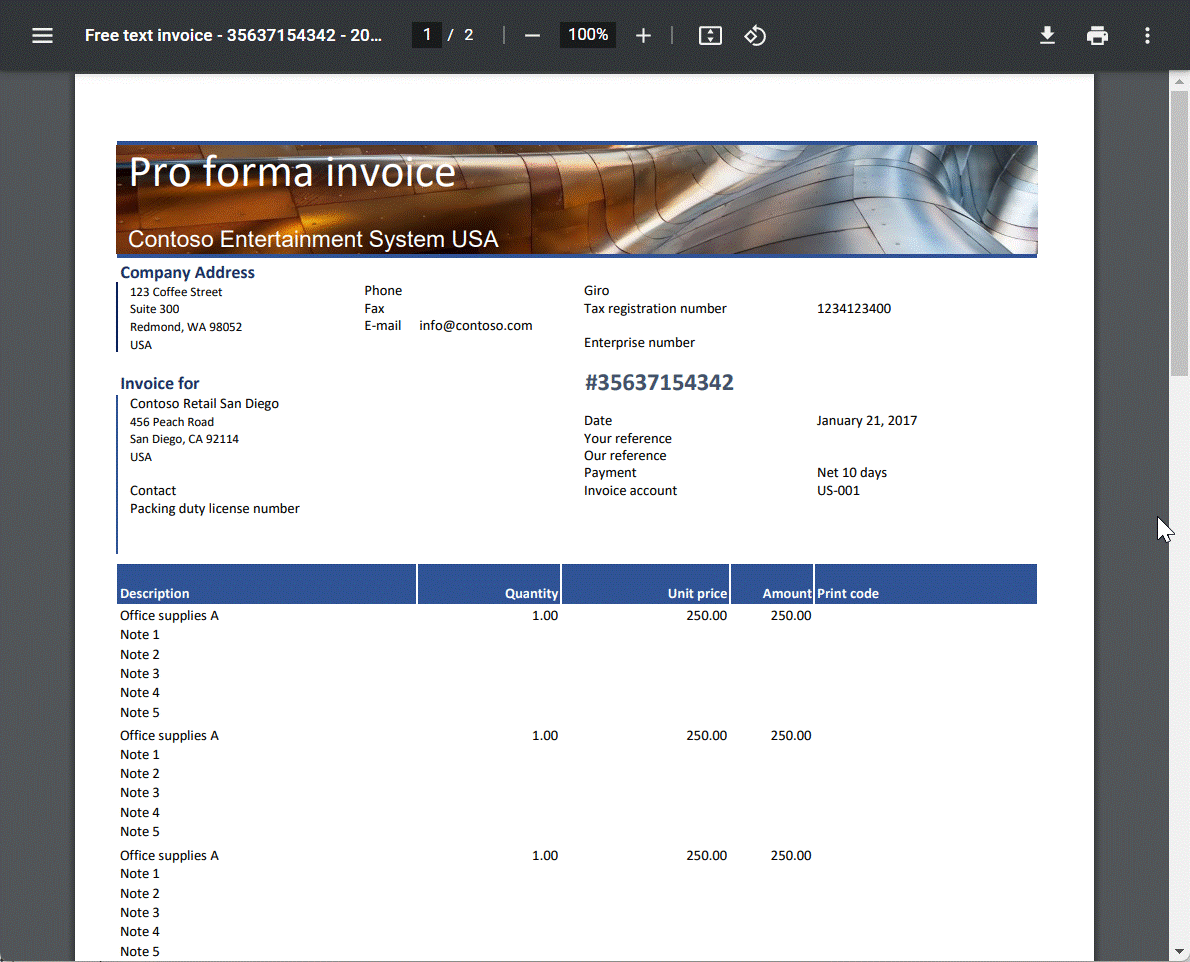Expand extra PDF options via overflow menu
Image resolution: width=1190 pixels, height=962 pixels.
1147,35
